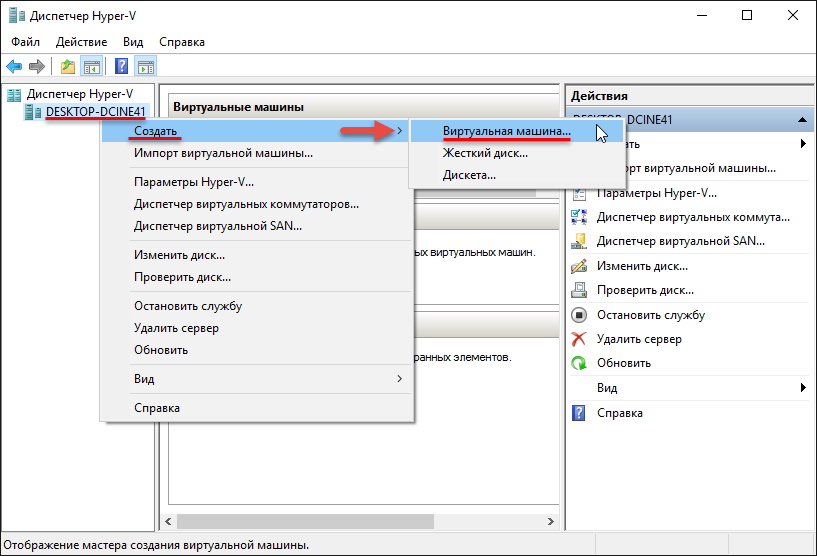
Task: Click the Up one level folder icon
Action: [x=68, y=66]
